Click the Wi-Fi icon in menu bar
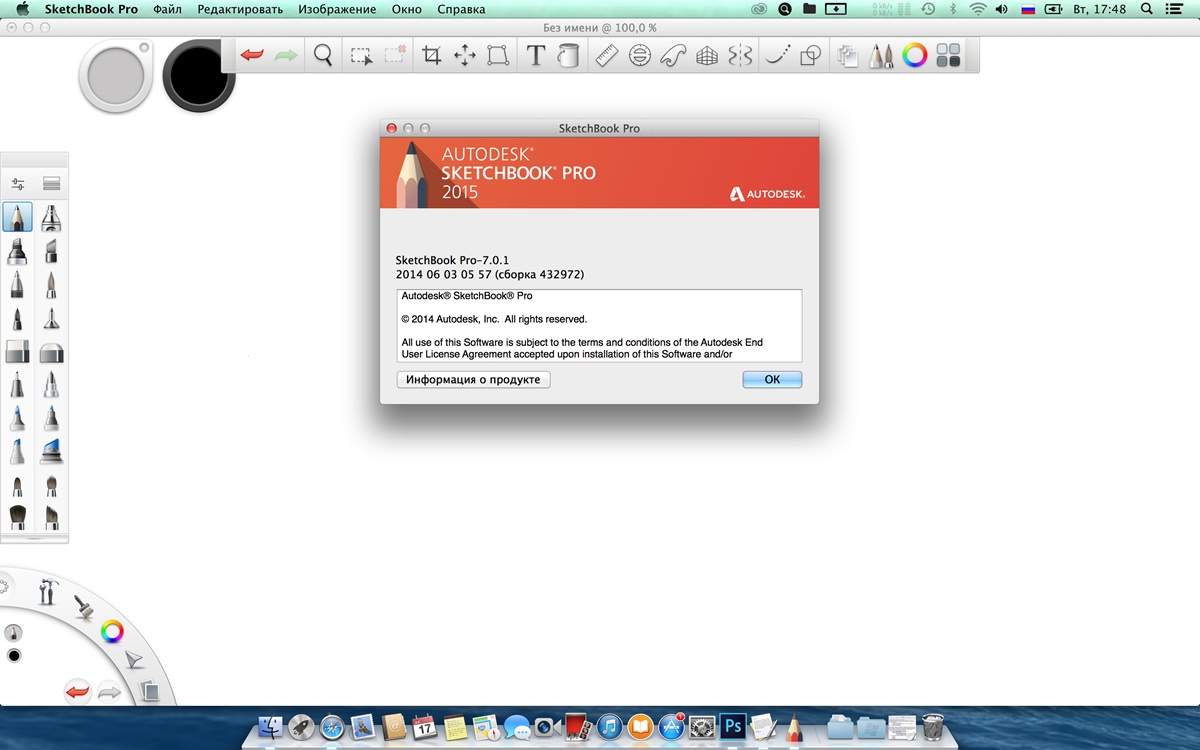Viewport: 1200px width, 750px height. tap(977, 9)
